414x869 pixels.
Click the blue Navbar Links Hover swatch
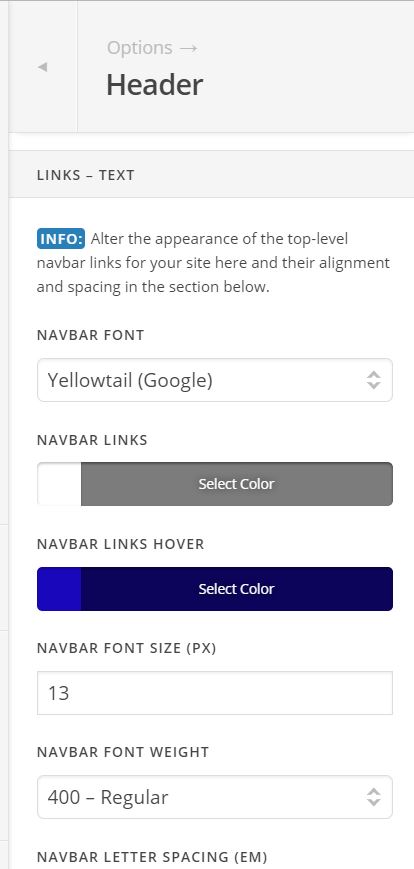point(59,589)
